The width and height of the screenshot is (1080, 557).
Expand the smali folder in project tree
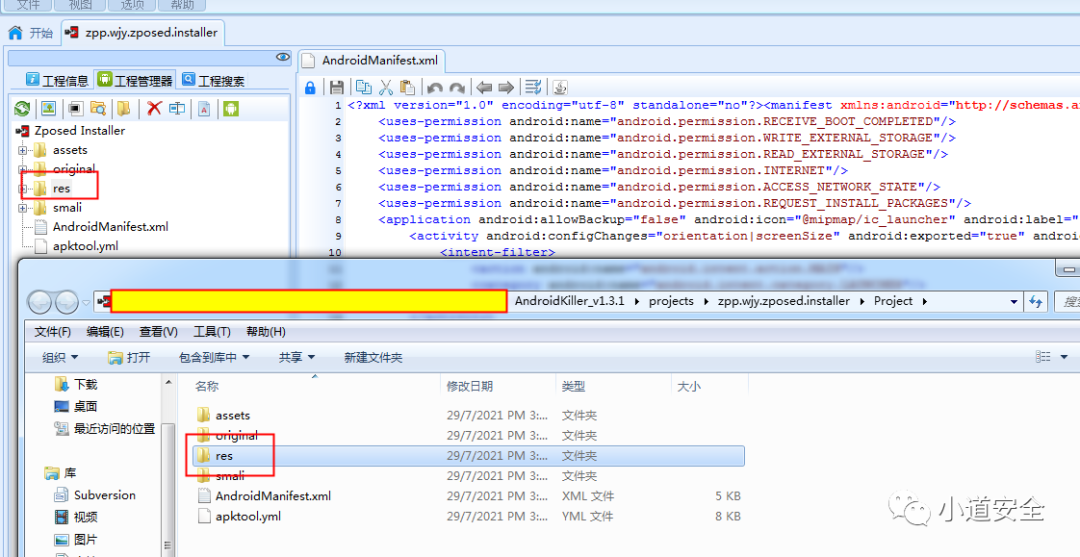click(23, 208)
